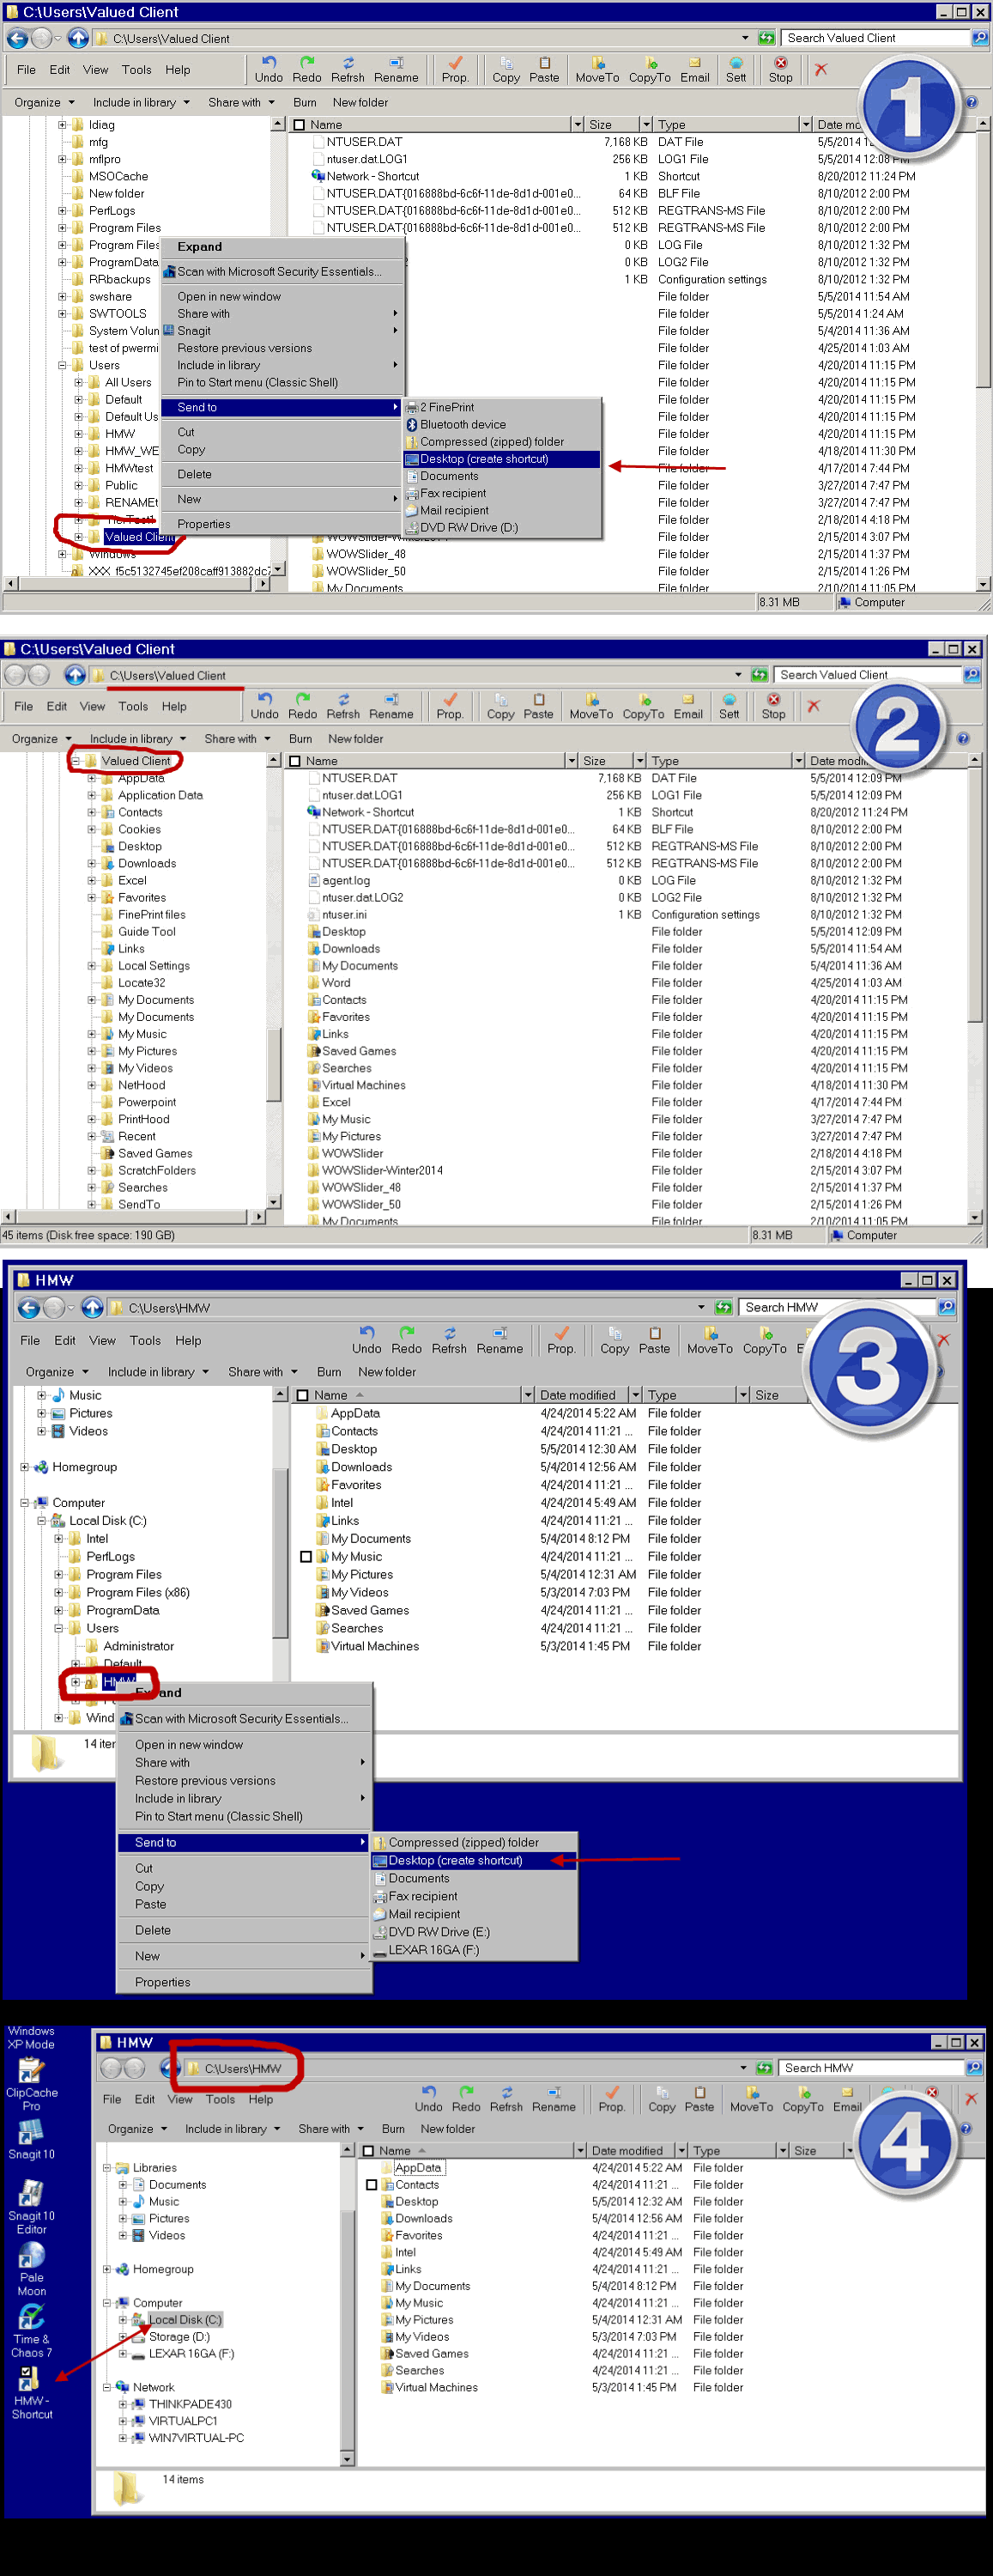Image resolution: width=993 pixels, height=2576 pixels.
Task: Toggle the Name header select-all checkbox in window 2
Action: (x=295, y=761)
